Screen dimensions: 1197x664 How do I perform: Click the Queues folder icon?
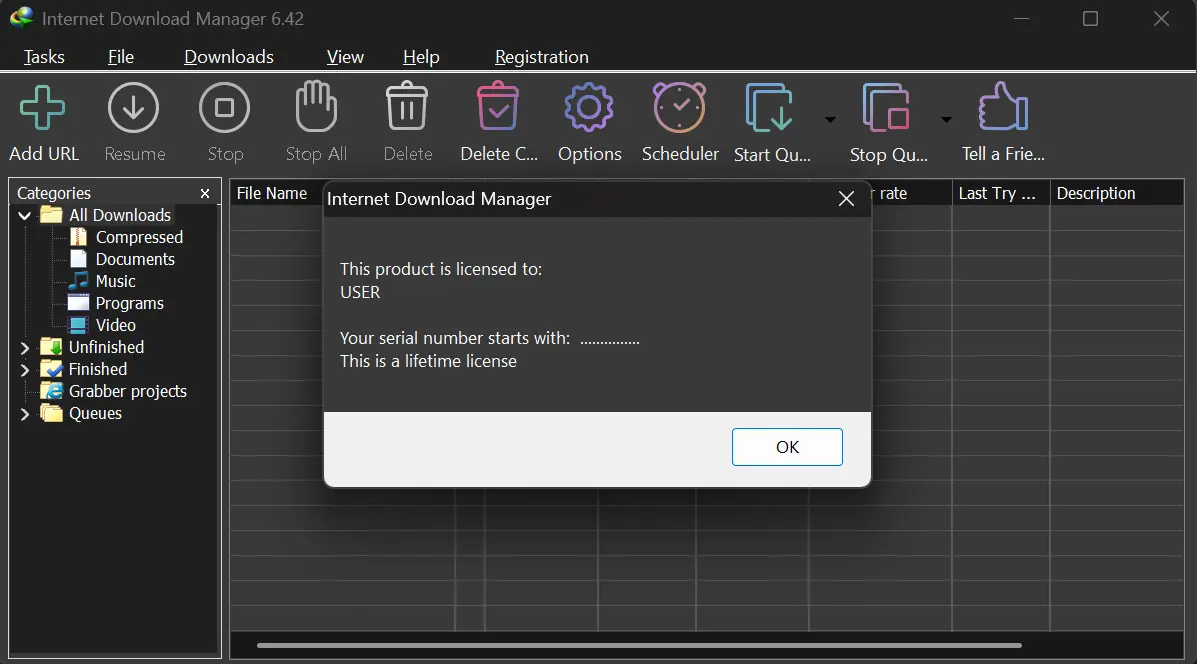point(51,413)
